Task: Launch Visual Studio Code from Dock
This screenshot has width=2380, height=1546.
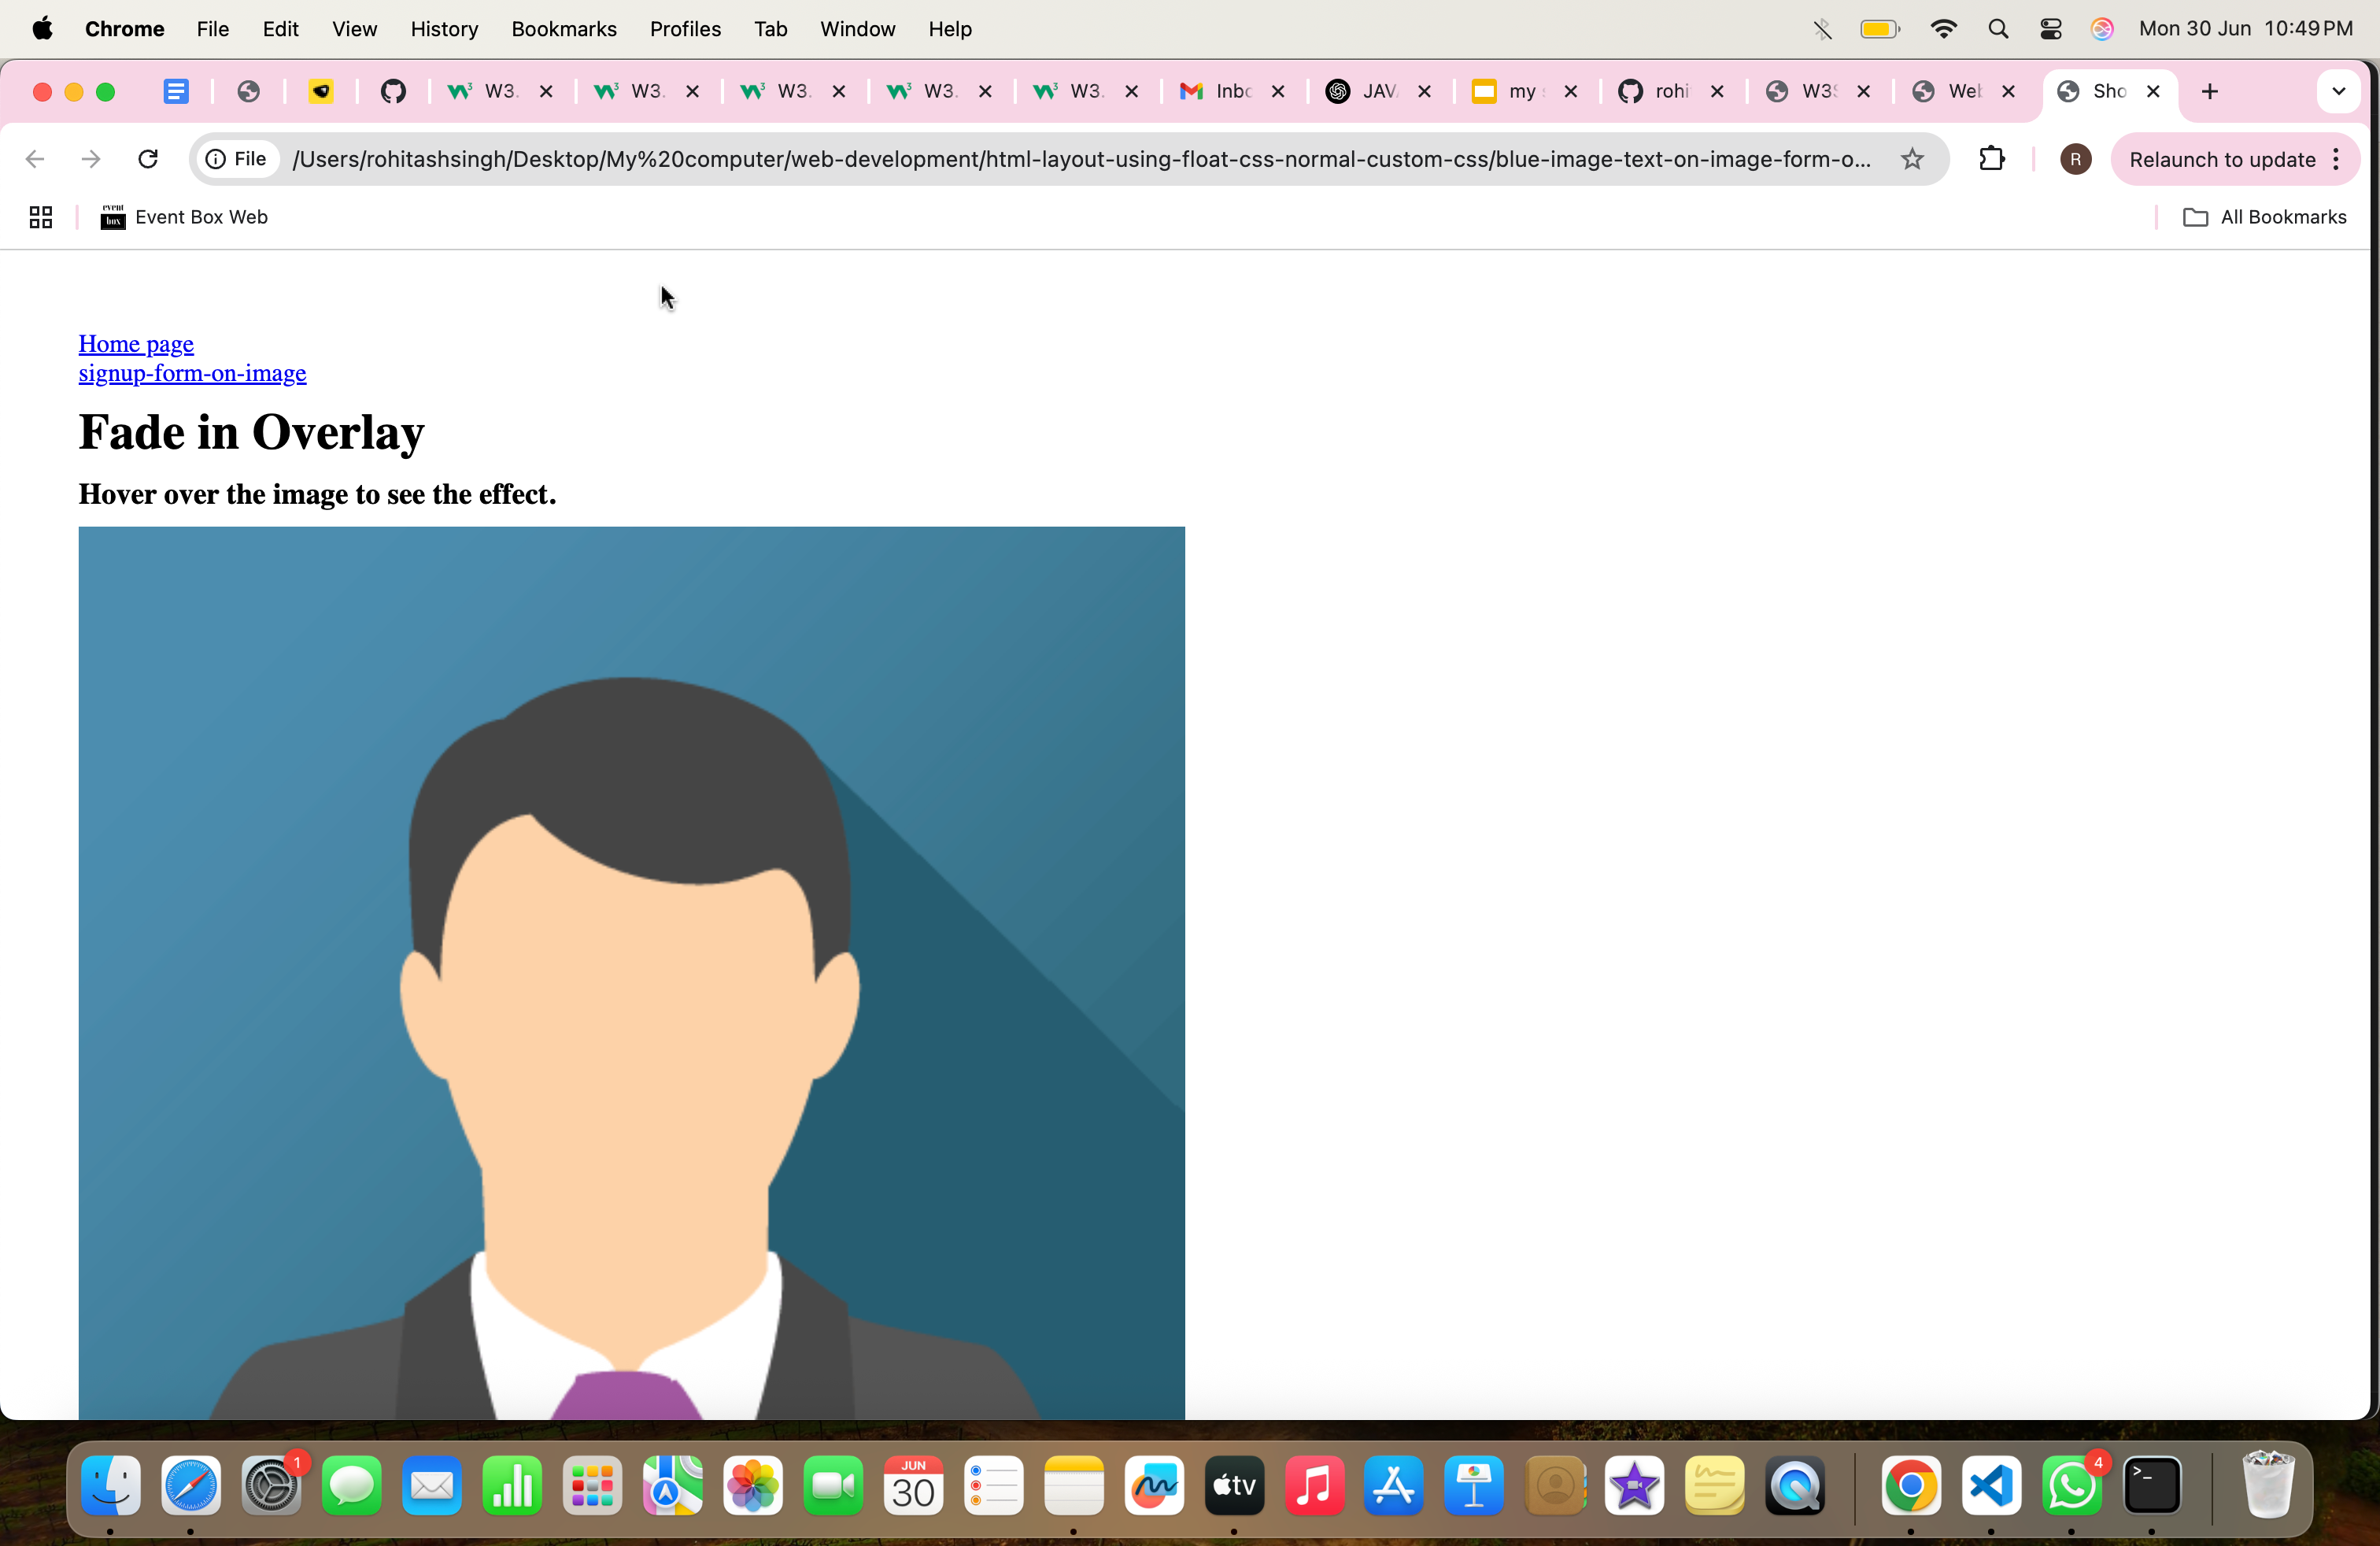Action: (1991, 1486)
